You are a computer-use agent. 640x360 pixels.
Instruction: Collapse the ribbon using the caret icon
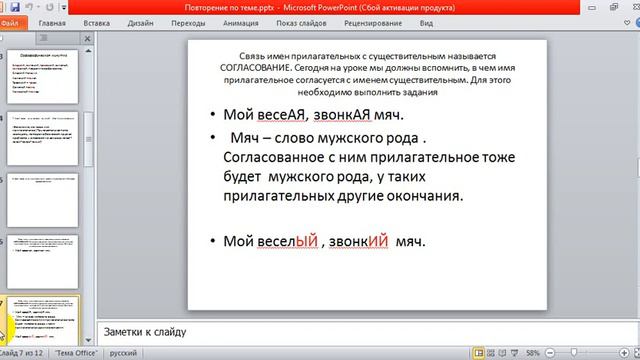tap(627, 23)
